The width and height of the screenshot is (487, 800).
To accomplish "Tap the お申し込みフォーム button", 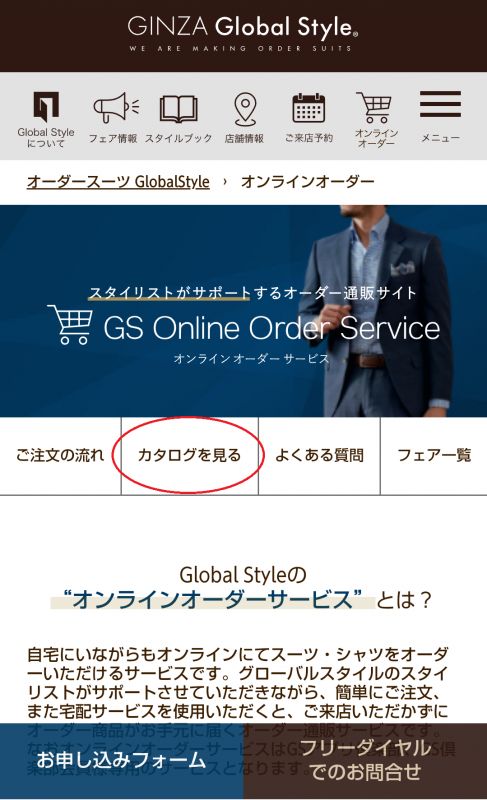I will [121, 761].
